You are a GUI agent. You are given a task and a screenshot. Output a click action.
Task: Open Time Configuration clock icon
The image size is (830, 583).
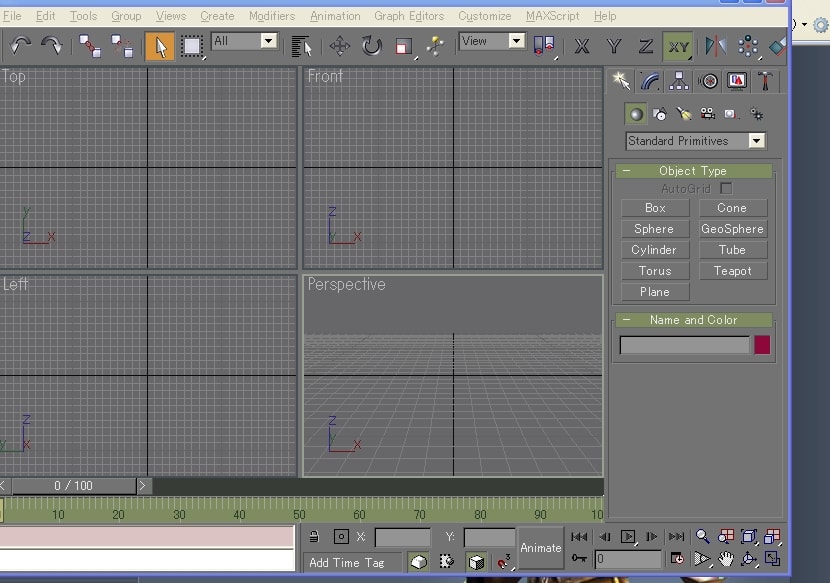[677, 559]
